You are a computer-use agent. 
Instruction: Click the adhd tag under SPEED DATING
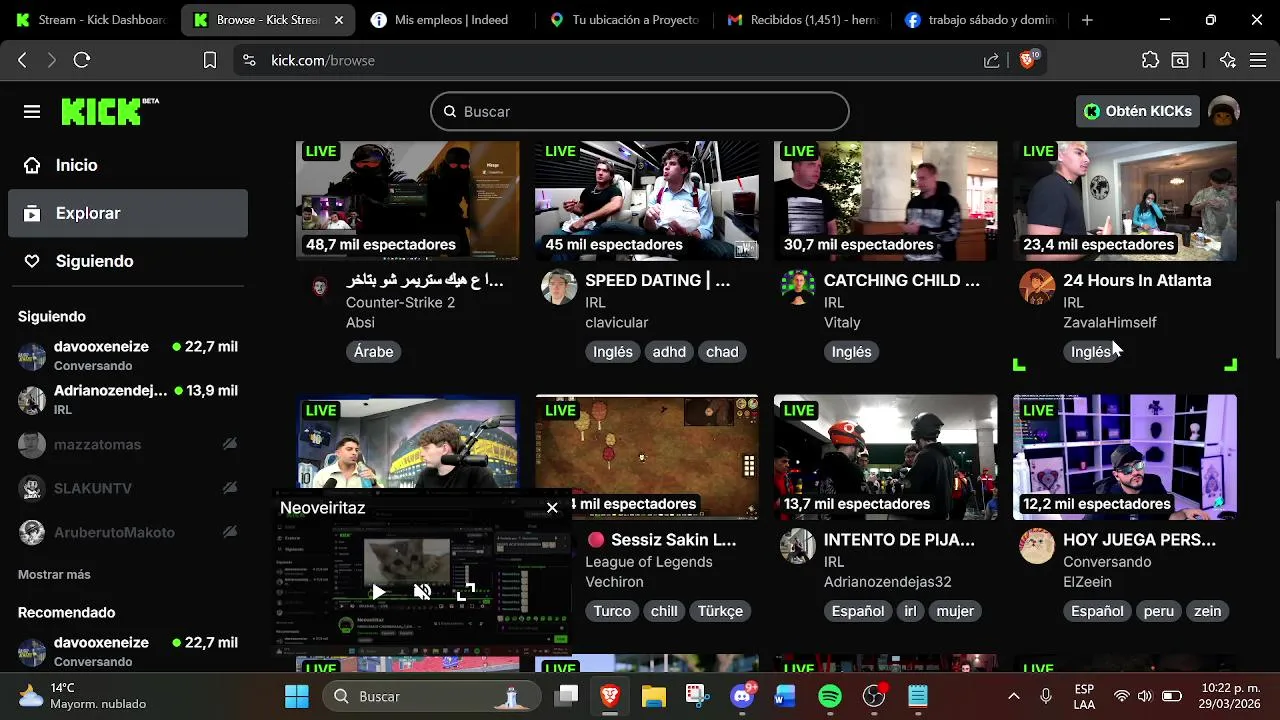click(x=669, y=352)
